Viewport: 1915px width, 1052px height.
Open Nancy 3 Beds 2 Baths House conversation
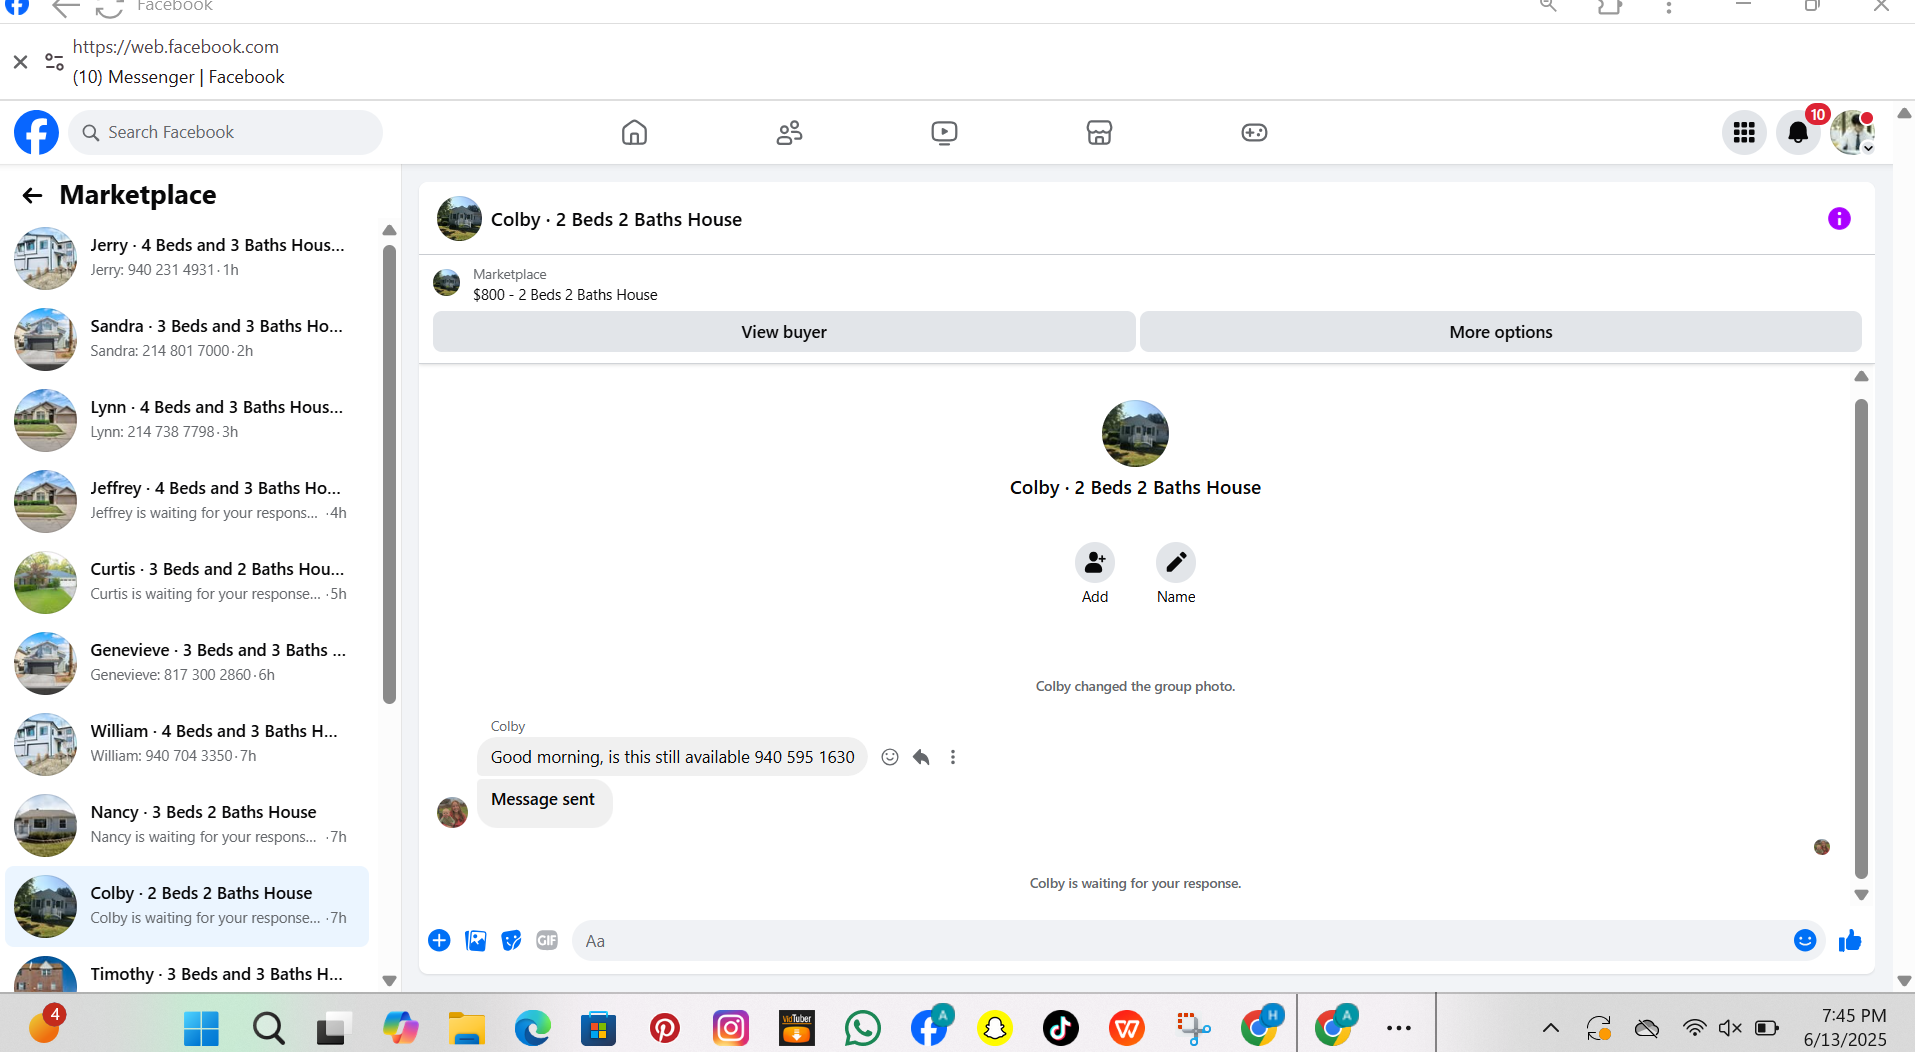[x=188, y=824]
